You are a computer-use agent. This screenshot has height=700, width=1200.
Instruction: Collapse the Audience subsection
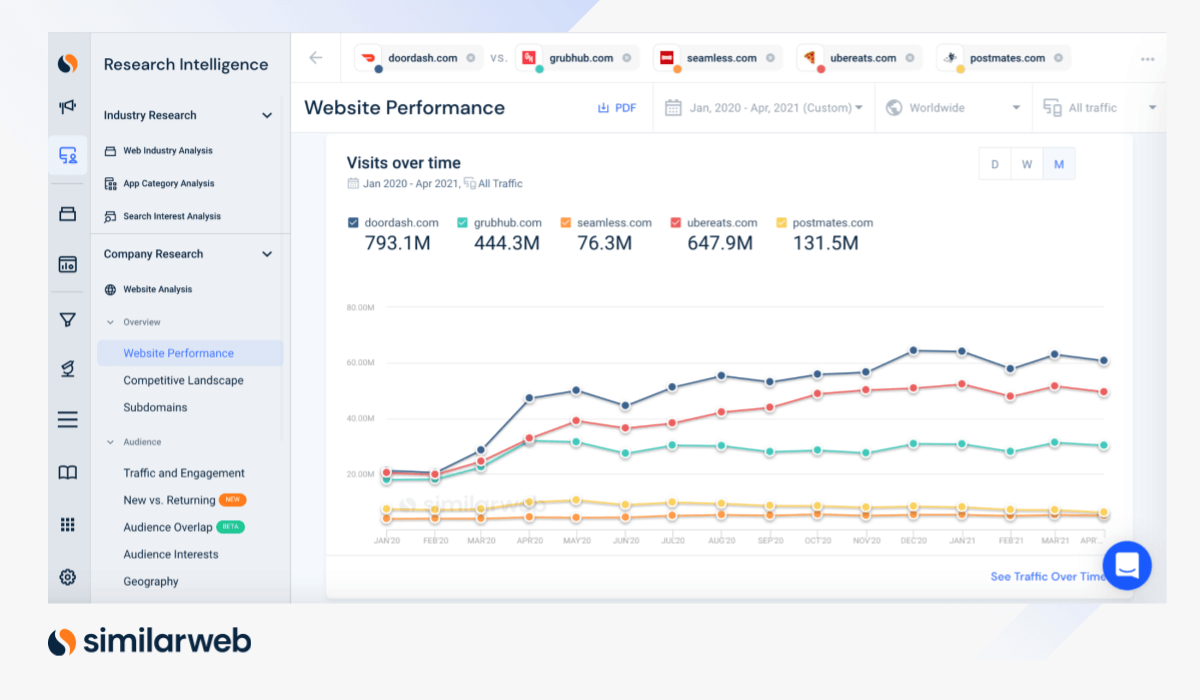[111, 442]
